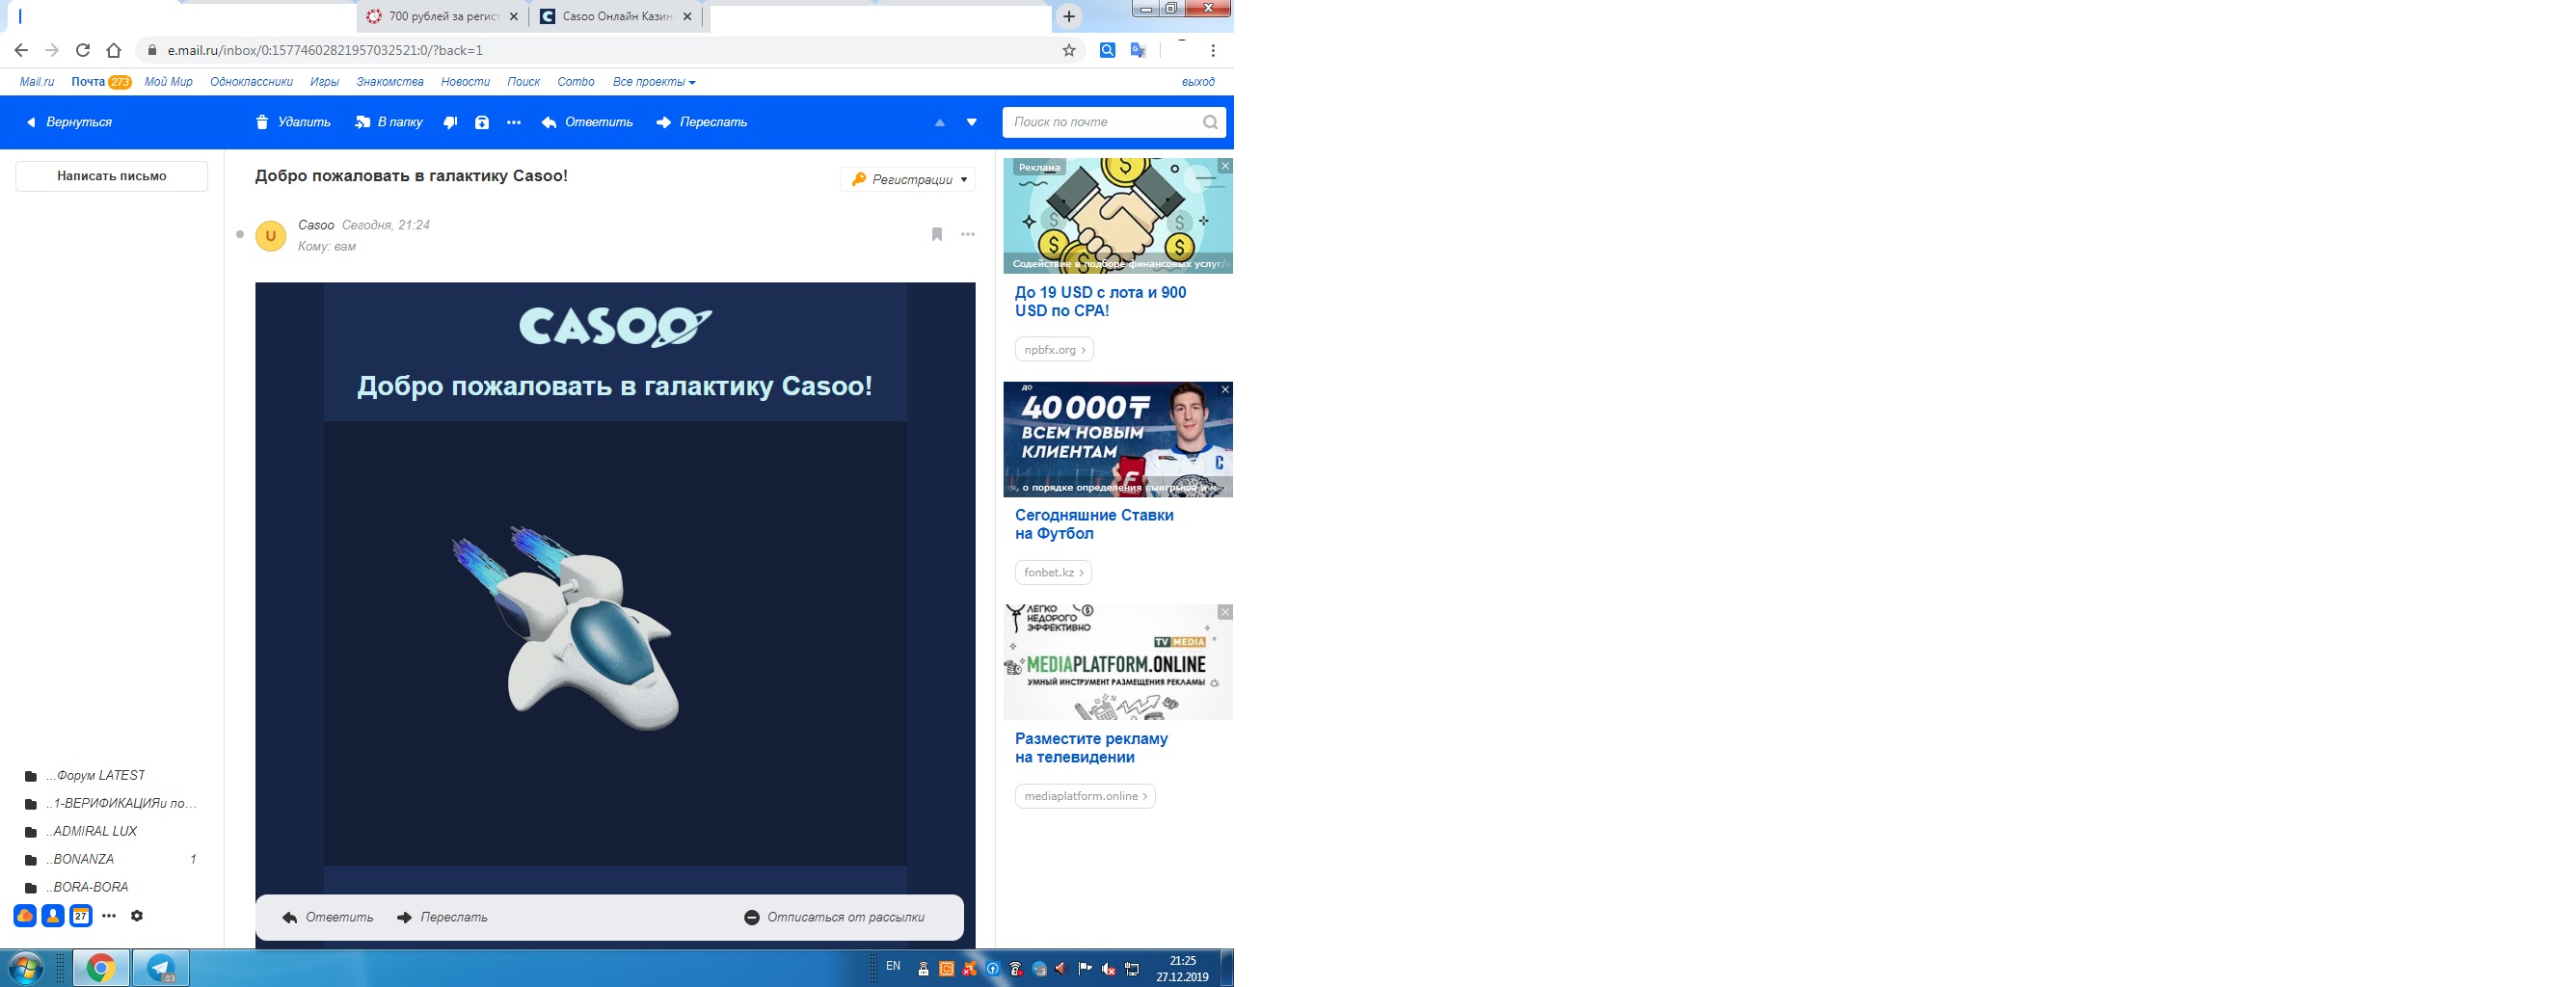Open a new browser tab

pos(1069,16)
